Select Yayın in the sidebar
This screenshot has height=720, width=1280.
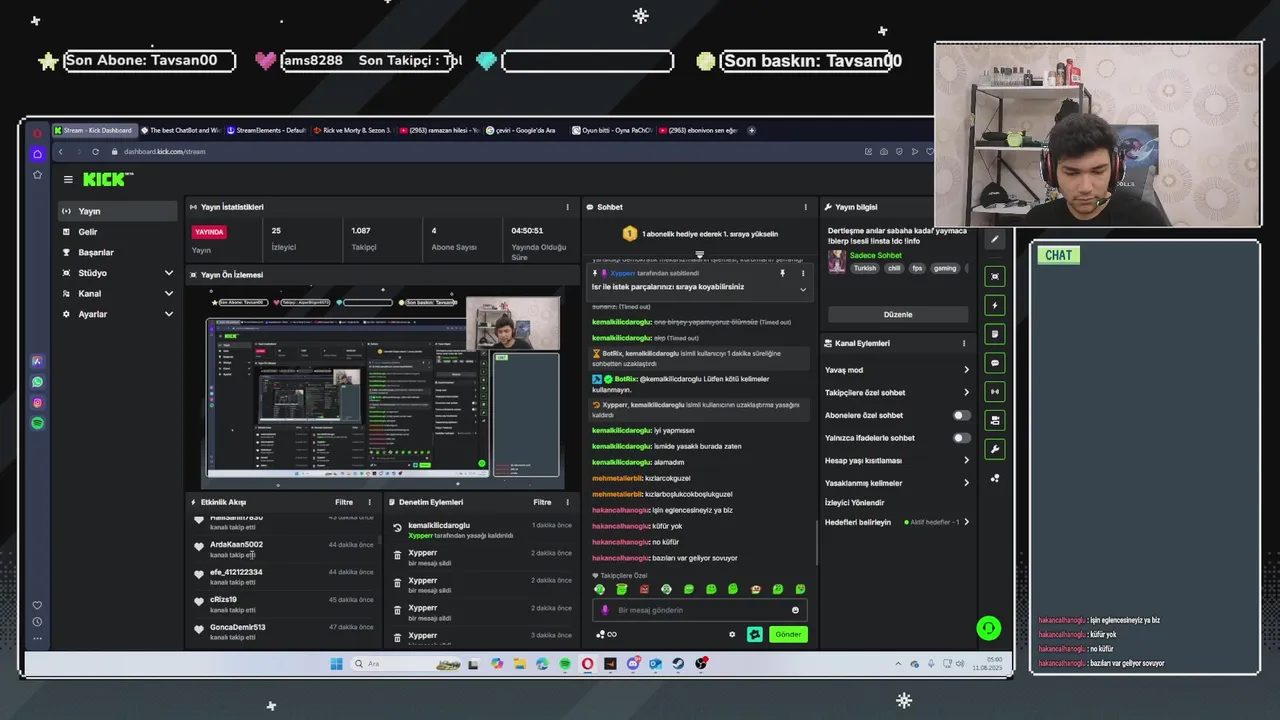[x=117, y=211]
